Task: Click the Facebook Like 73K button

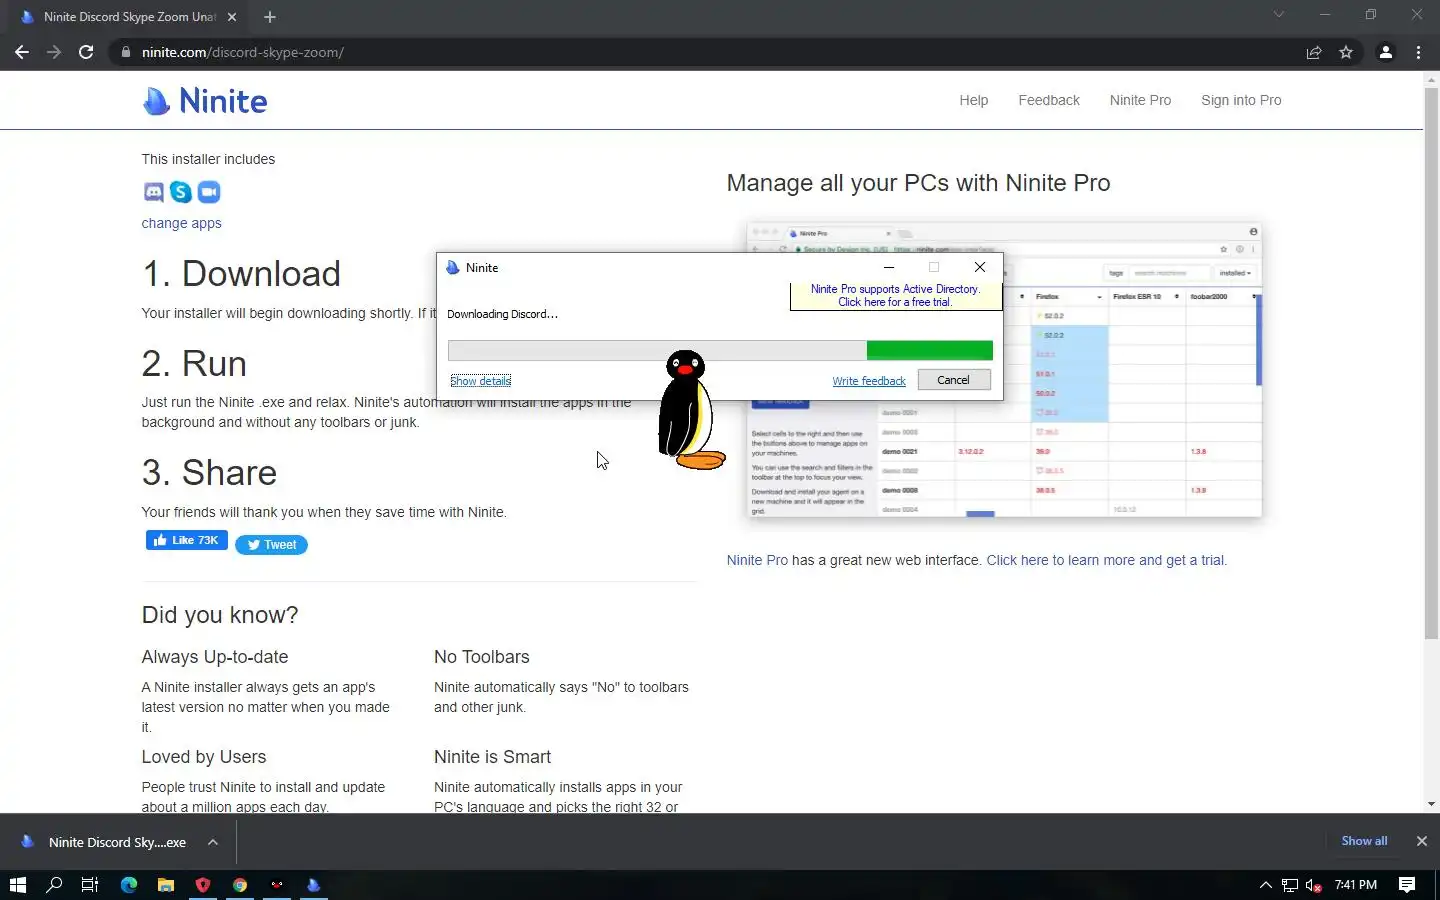Action: pos(187,540)
